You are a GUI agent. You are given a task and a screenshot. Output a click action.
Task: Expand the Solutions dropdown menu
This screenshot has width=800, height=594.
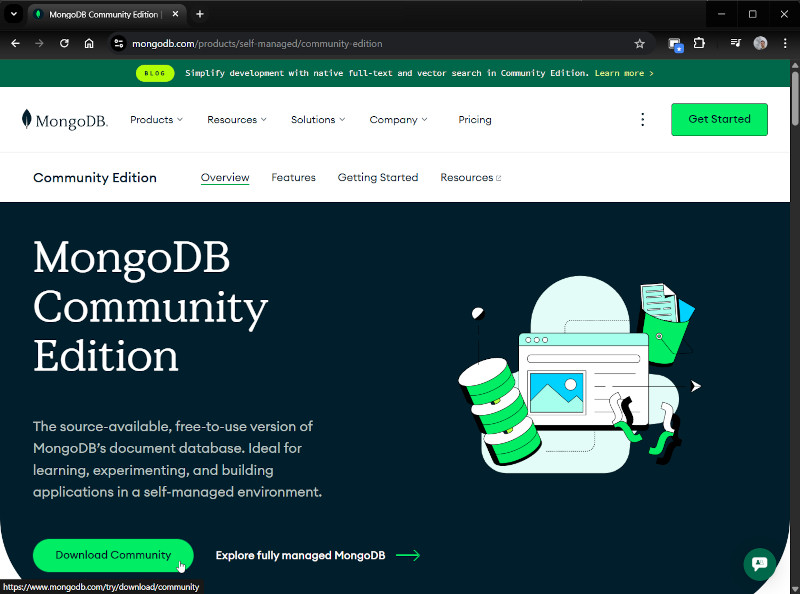click(x=317, y=120)
